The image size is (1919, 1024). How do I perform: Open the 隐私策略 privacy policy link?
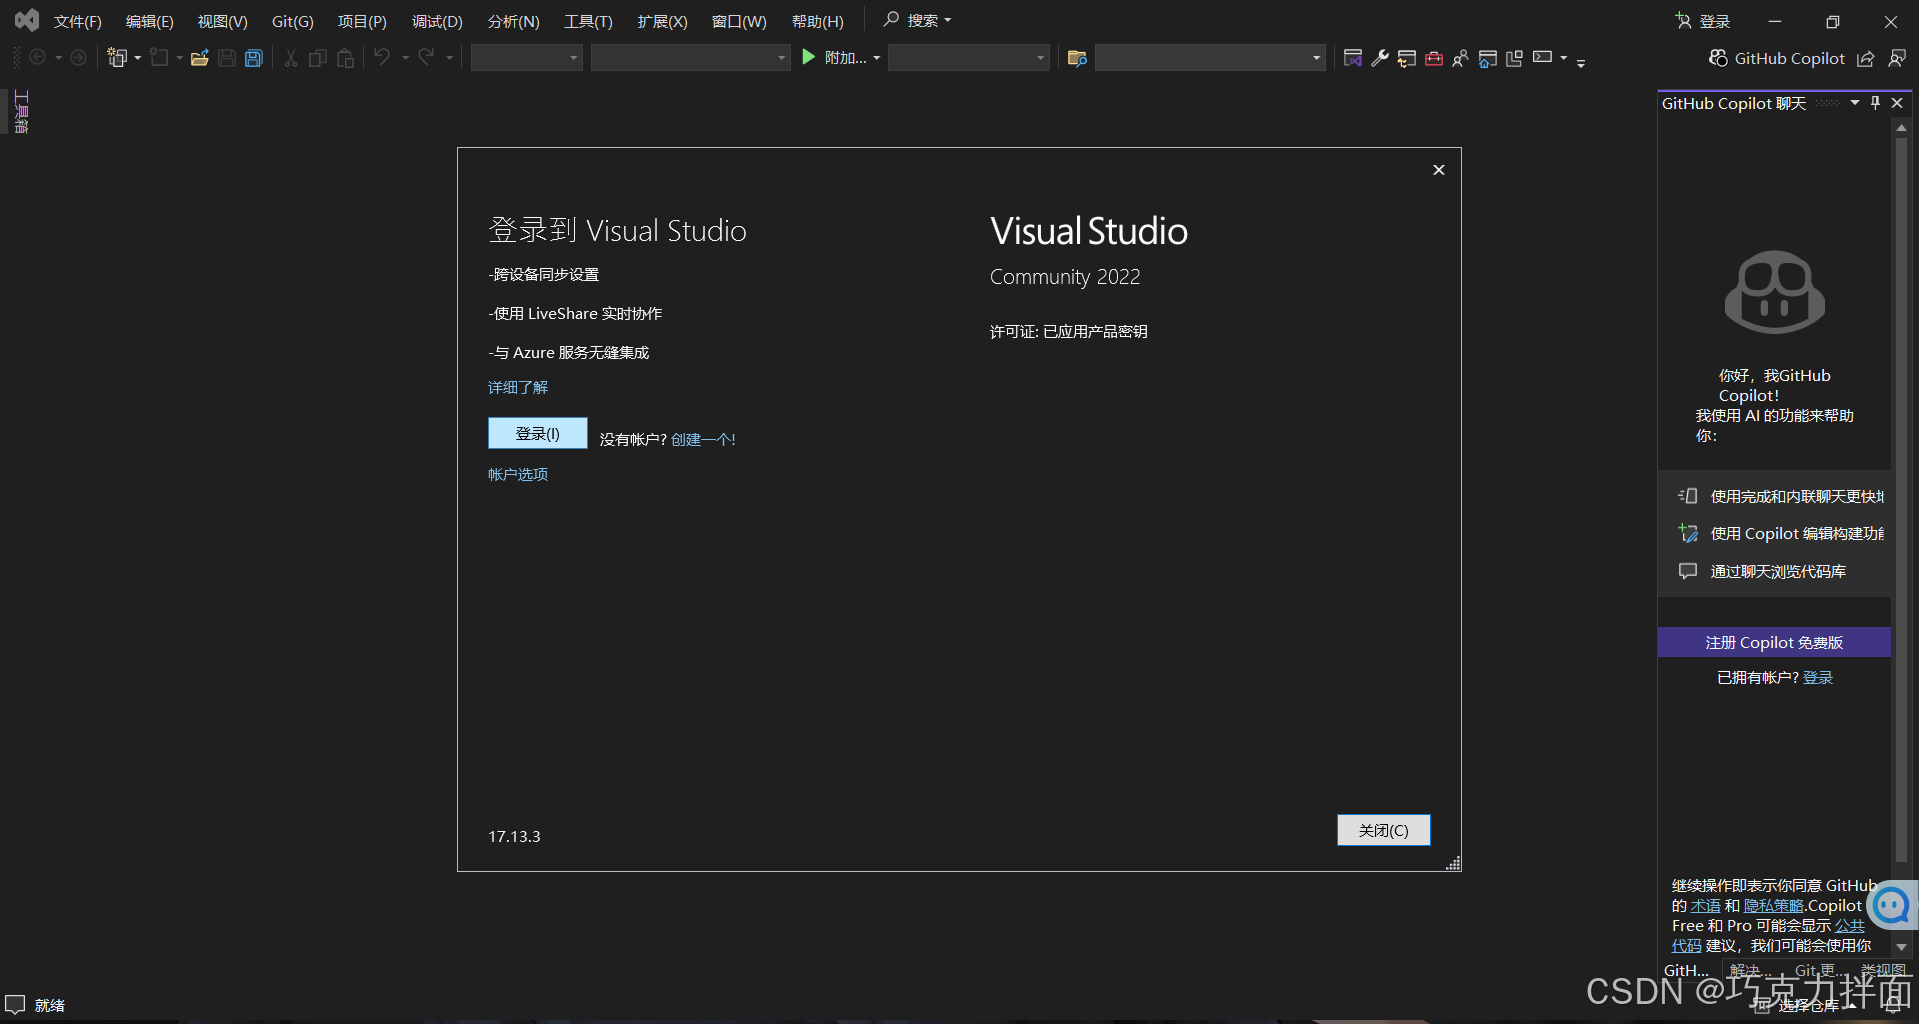[1773, 905]
